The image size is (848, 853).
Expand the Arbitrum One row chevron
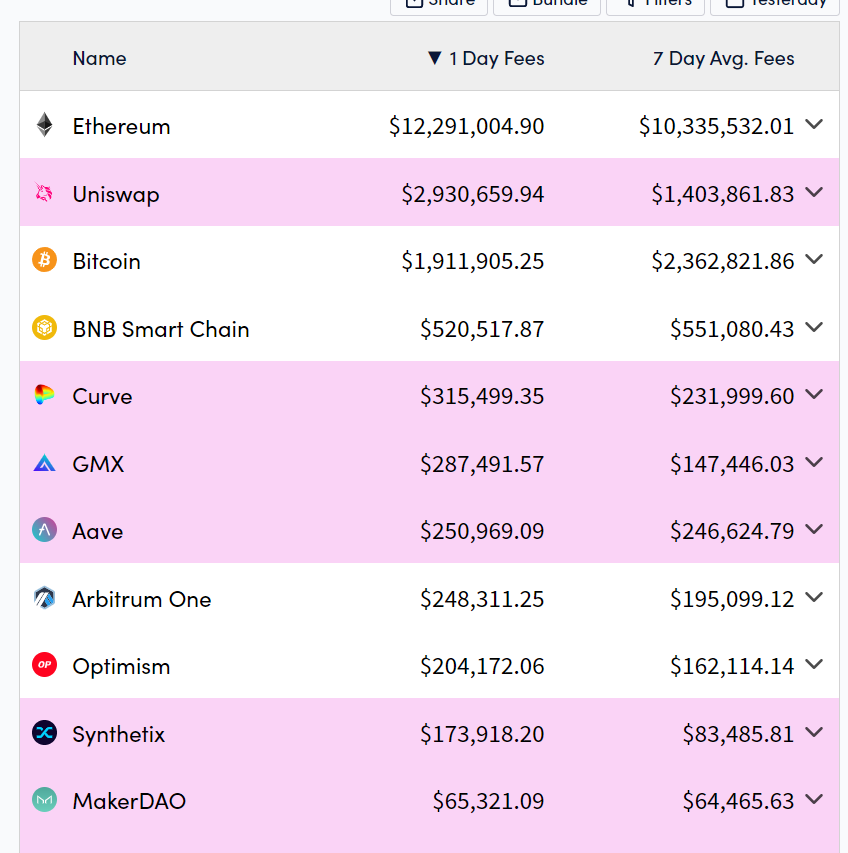coord(814,597)
